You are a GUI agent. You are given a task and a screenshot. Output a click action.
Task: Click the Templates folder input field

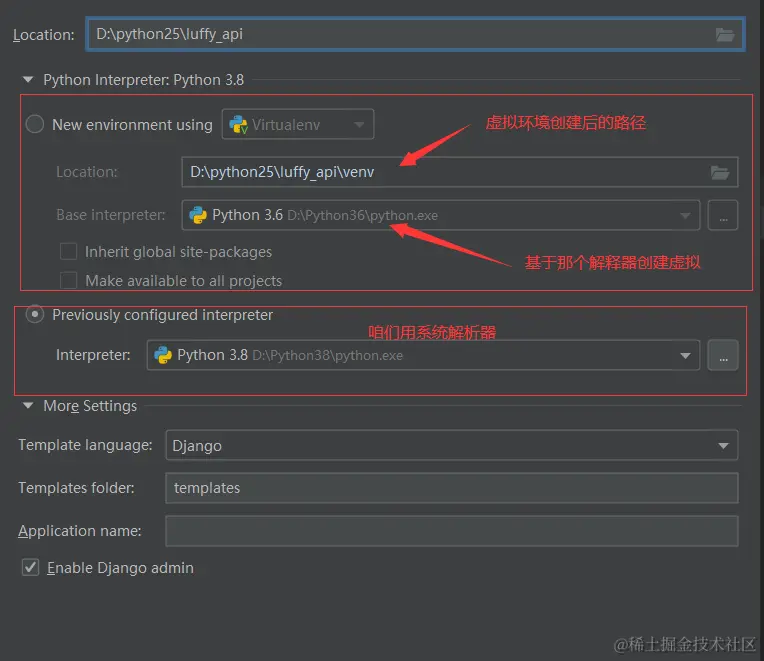tap(452, 488)
